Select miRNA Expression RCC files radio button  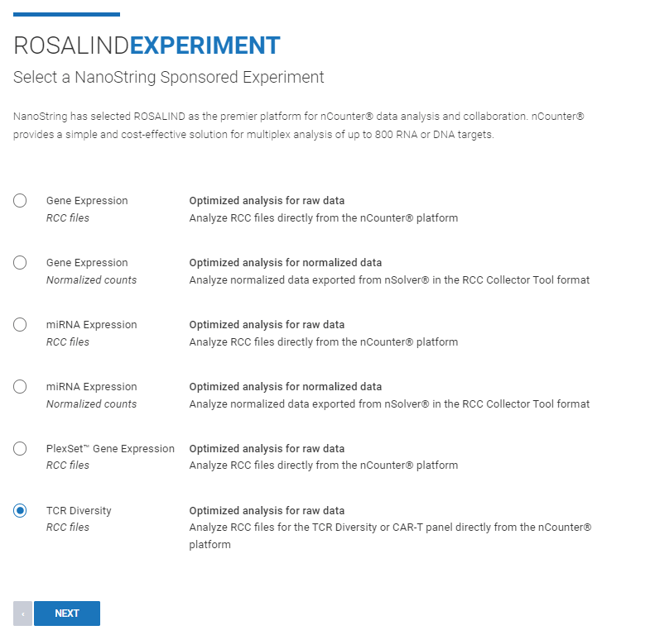(20, 325)
